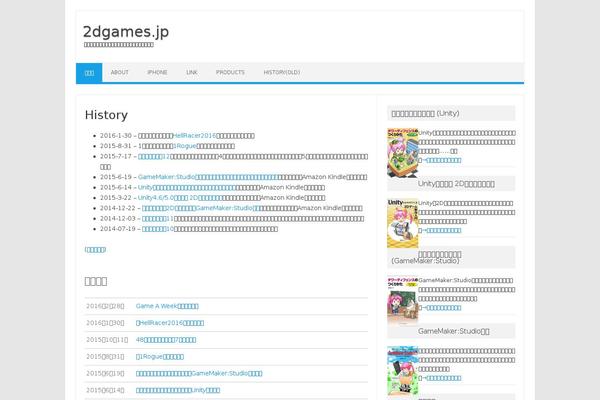Click the GameMaker:Studio classroom book cover thumbnail
600x400 pixels.
403,300
